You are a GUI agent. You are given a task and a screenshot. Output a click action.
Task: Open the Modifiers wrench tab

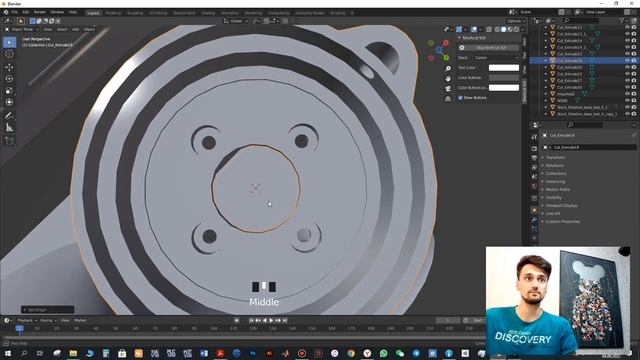[x=534, y=220]
